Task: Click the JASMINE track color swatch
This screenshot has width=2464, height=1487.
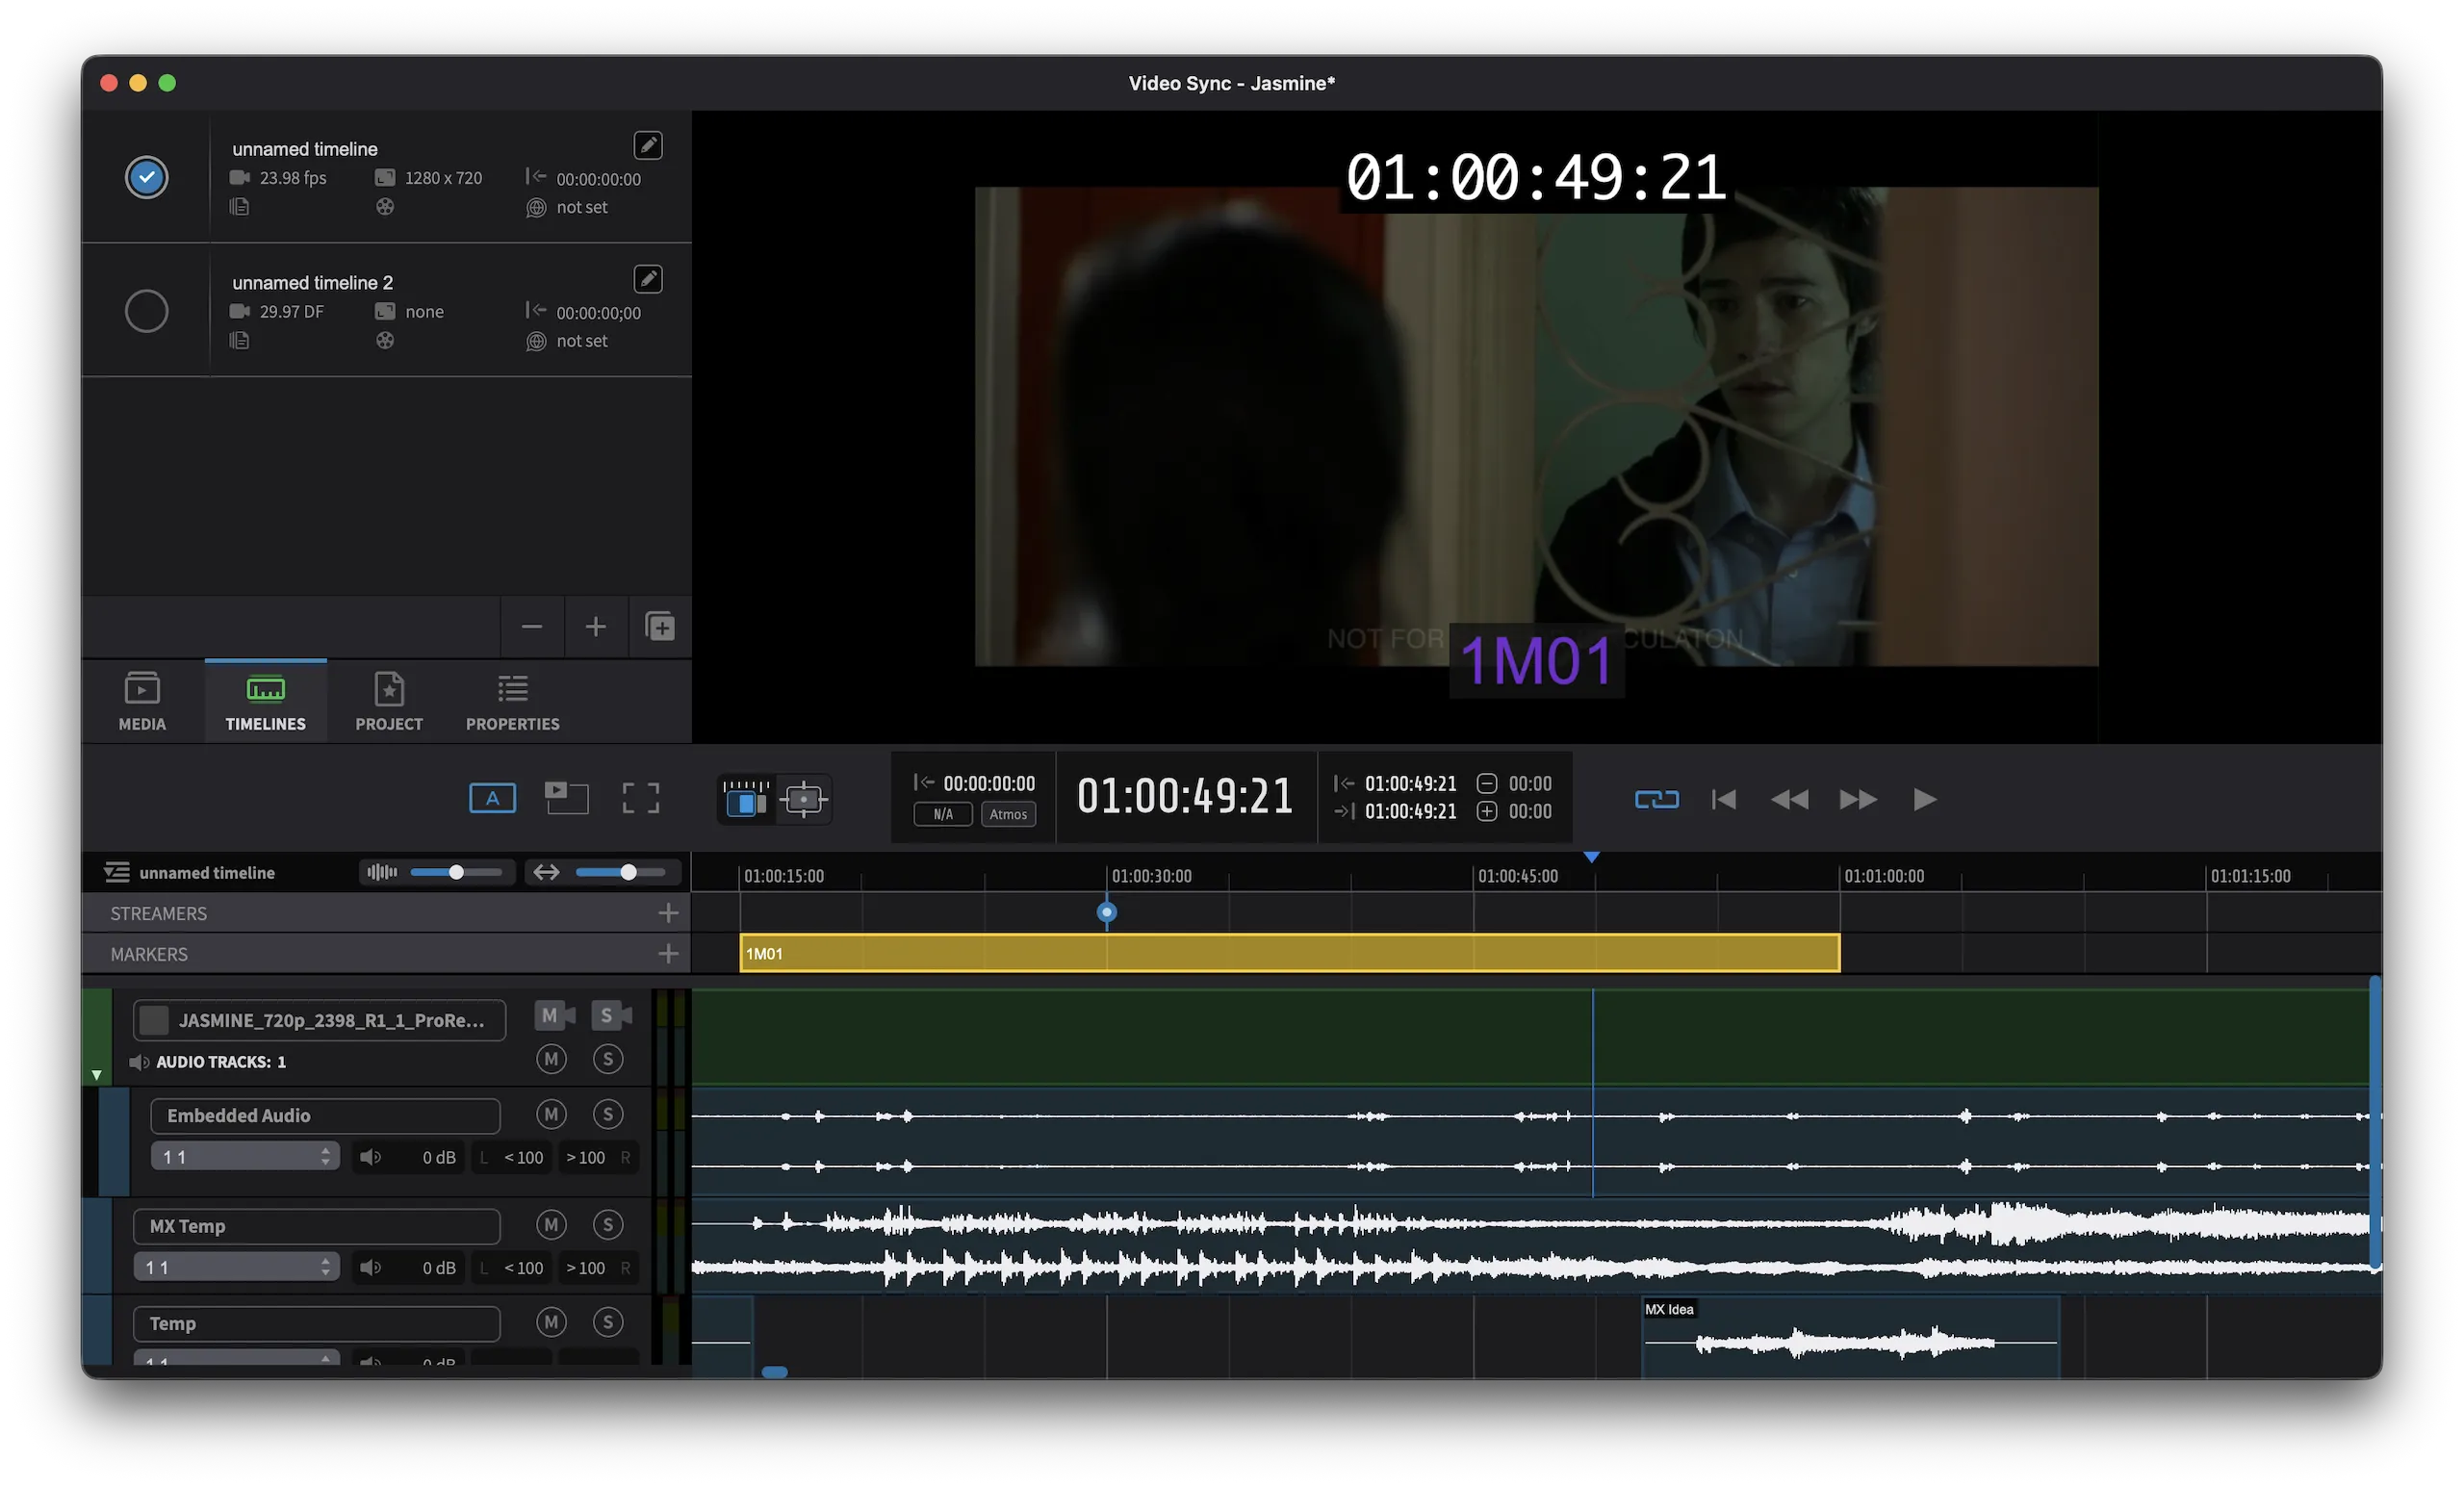Action: pyautogui.click(x=154, y=1021)
